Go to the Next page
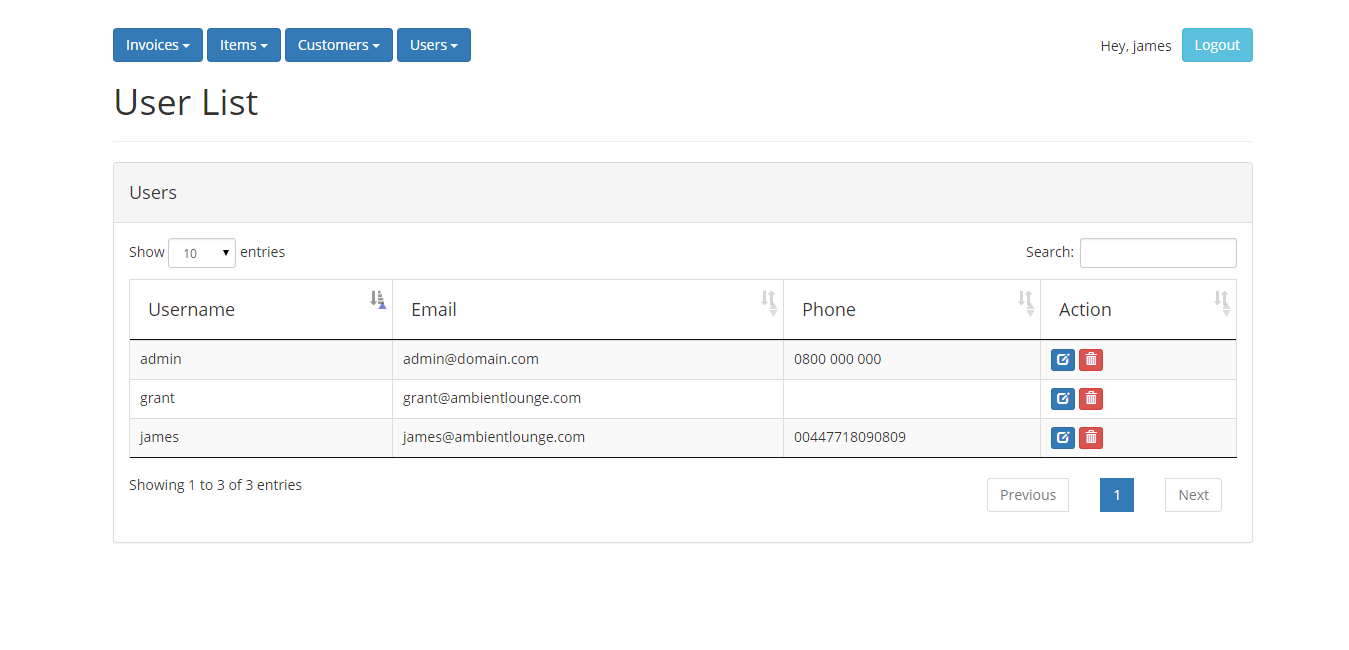The height and width of the screenshot is (650, 1349). tap(1193, 495)
